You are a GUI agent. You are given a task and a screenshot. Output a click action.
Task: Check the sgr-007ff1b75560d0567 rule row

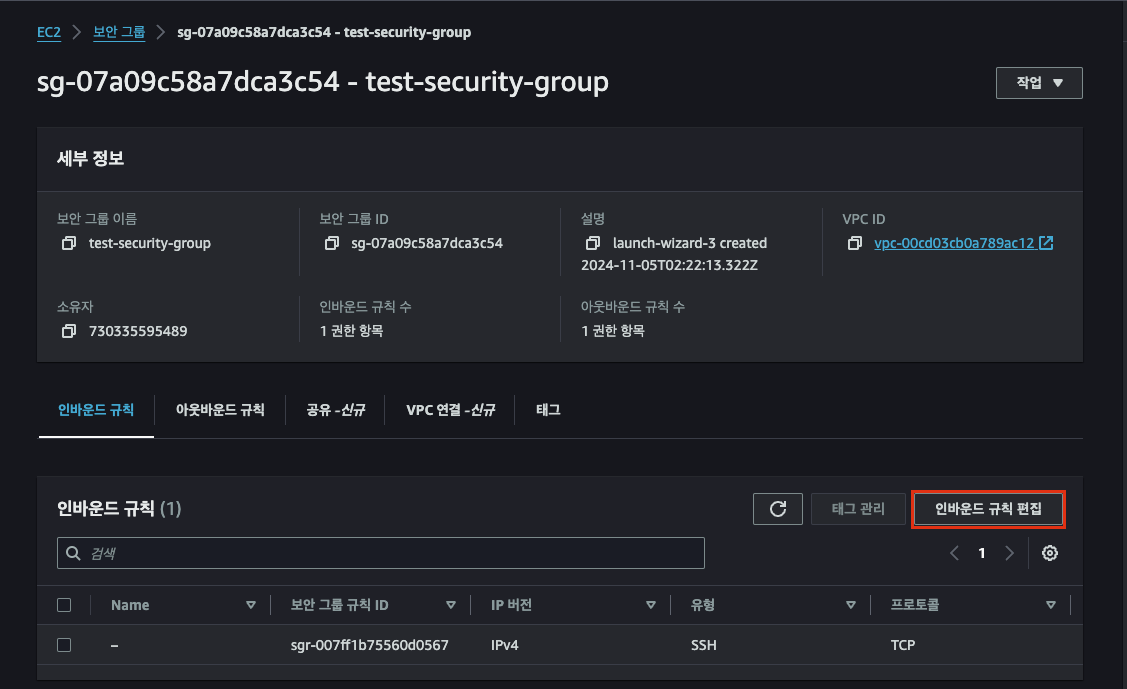coord(65,645)
